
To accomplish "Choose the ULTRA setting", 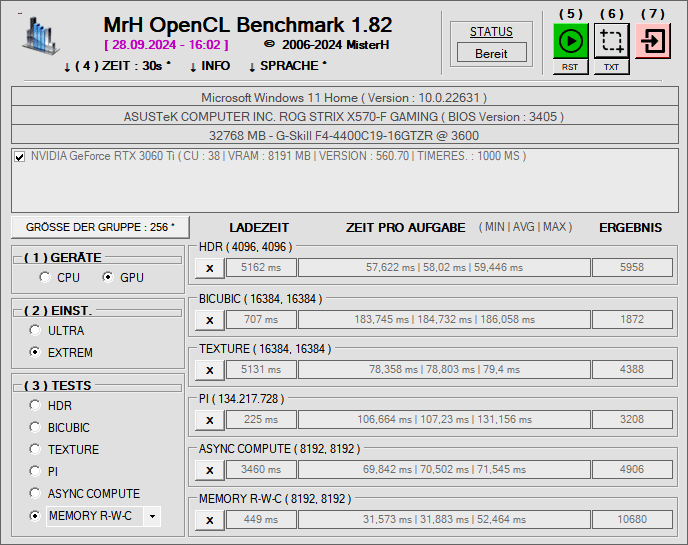I will coord(35,330).
